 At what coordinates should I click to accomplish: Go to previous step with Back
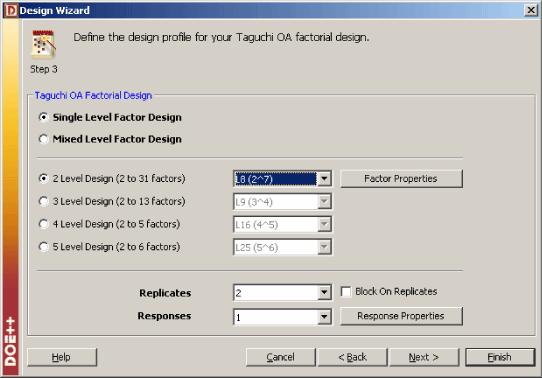point(352,357)
